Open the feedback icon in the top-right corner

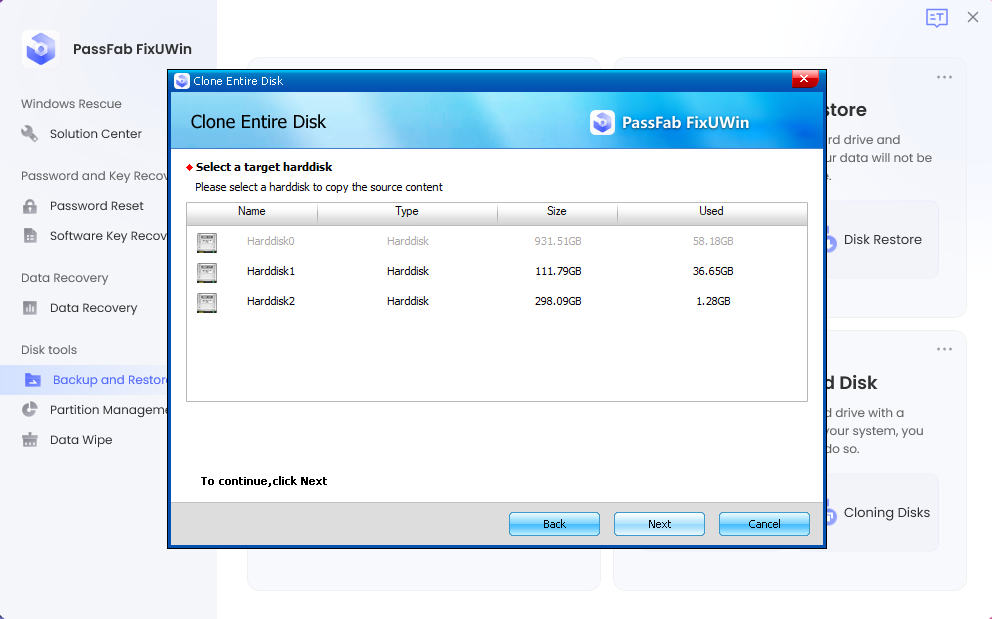[x=937, y=17]
